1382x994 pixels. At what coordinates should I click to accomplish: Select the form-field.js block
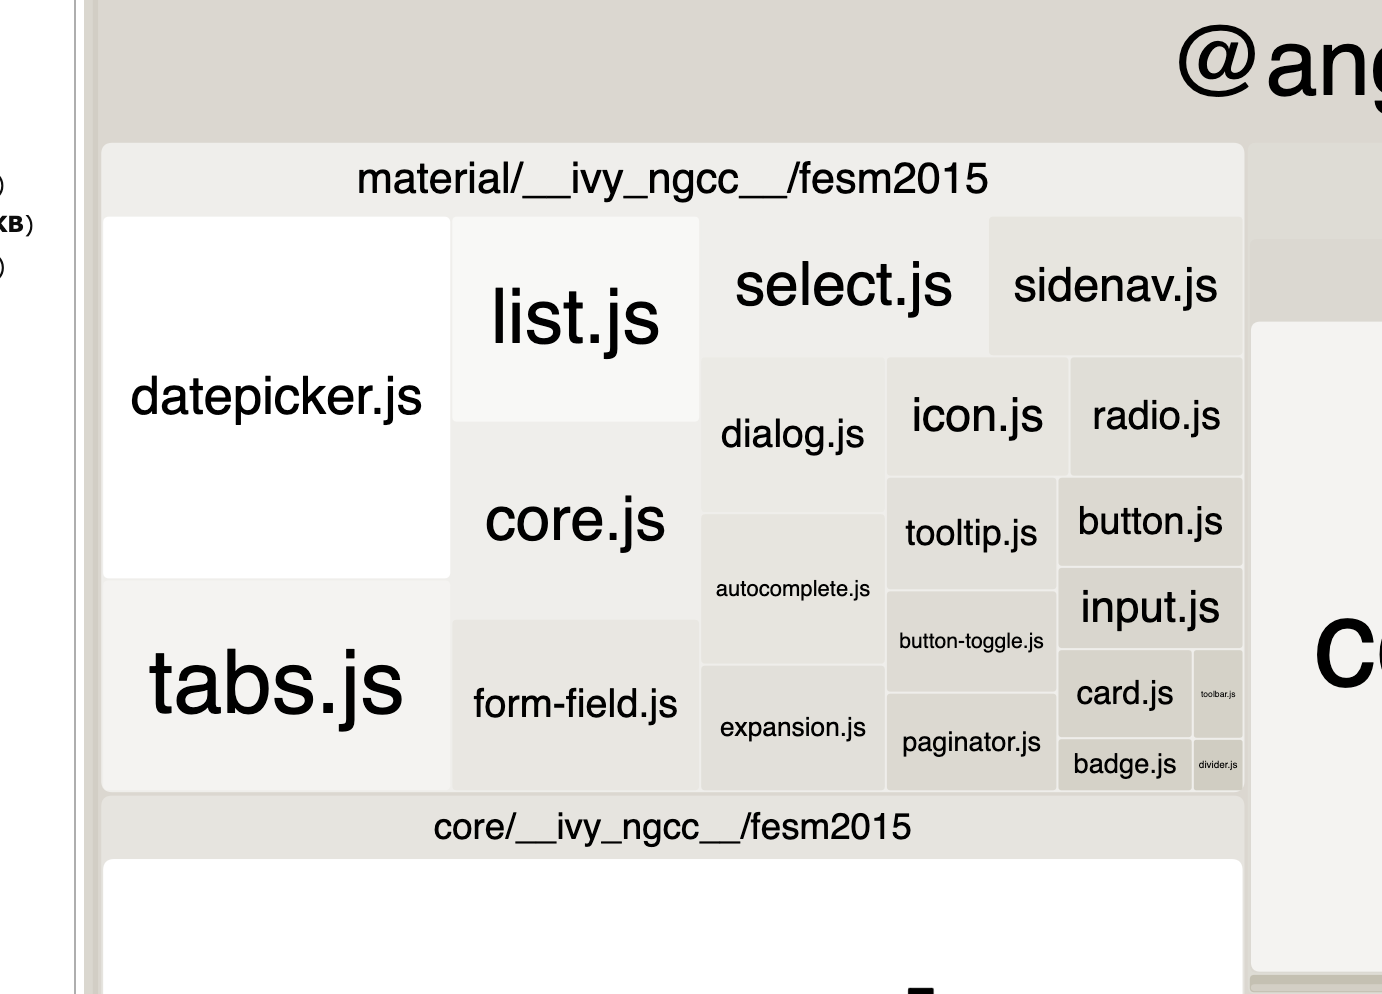575,704
